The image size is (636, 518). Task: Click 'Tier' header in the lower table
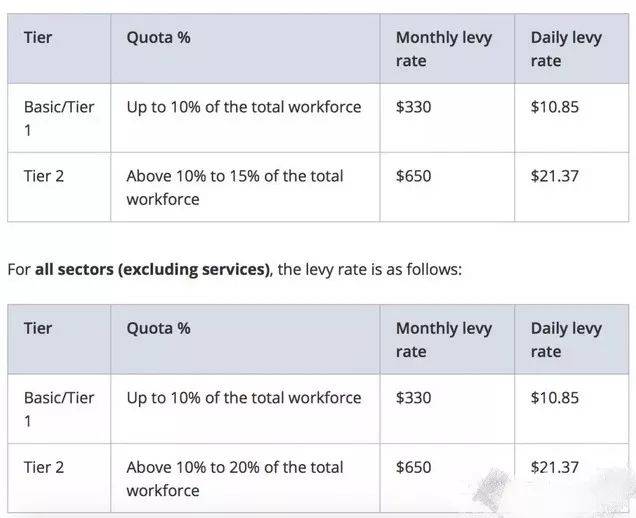point(38,328)
